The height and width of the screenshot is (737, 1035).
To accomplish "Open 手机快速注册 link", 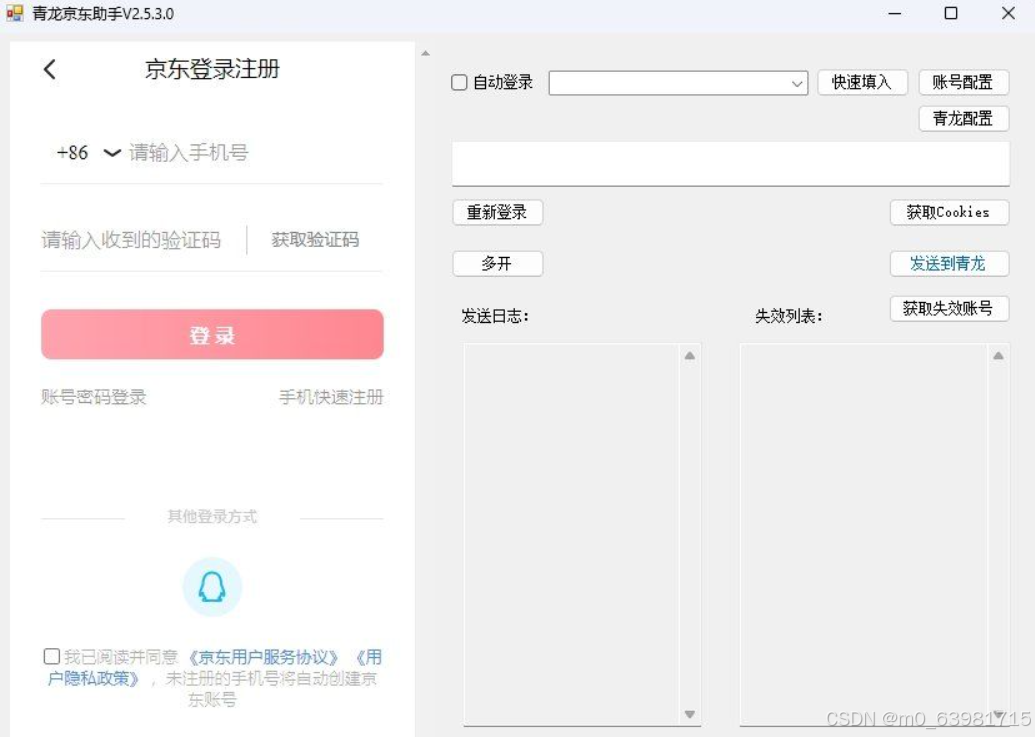I will (x=331, y=397).
